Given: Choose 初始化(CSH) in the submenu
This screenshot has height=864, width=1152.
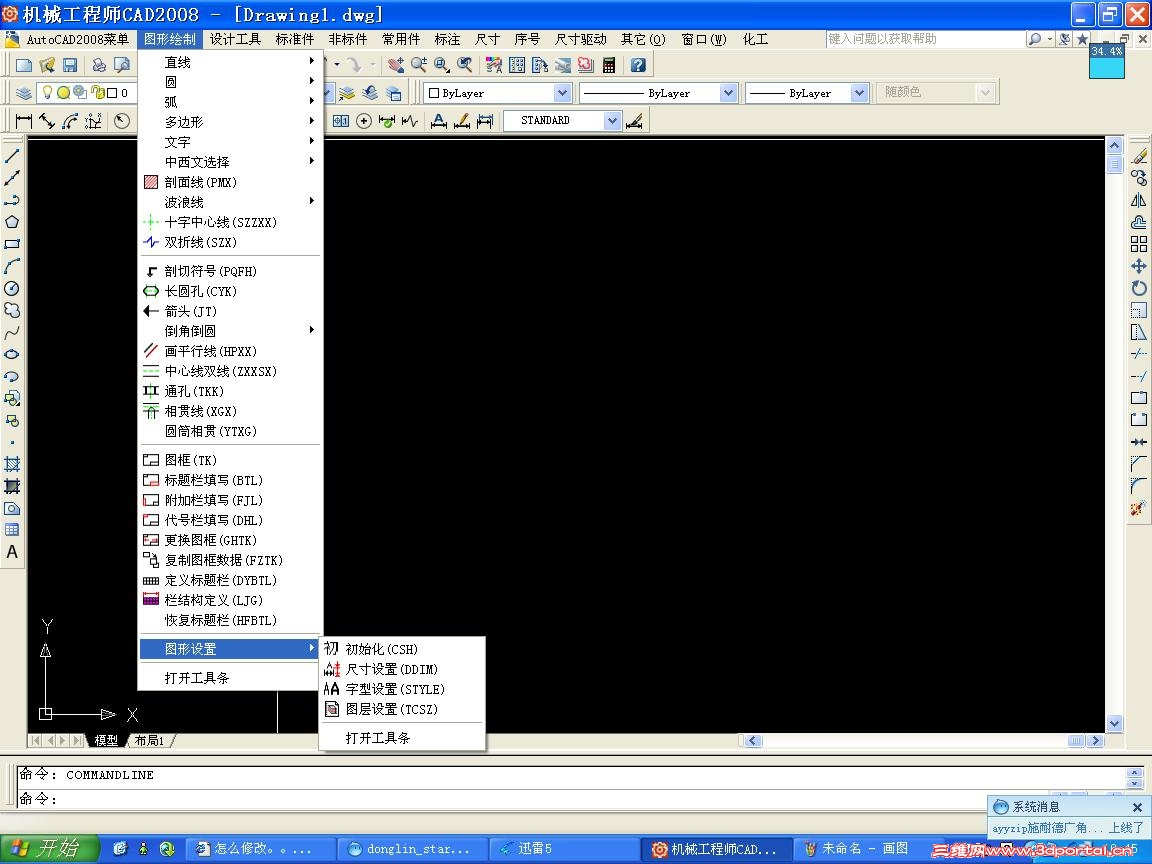Looking at the screenshot, I should pos(403,649).
